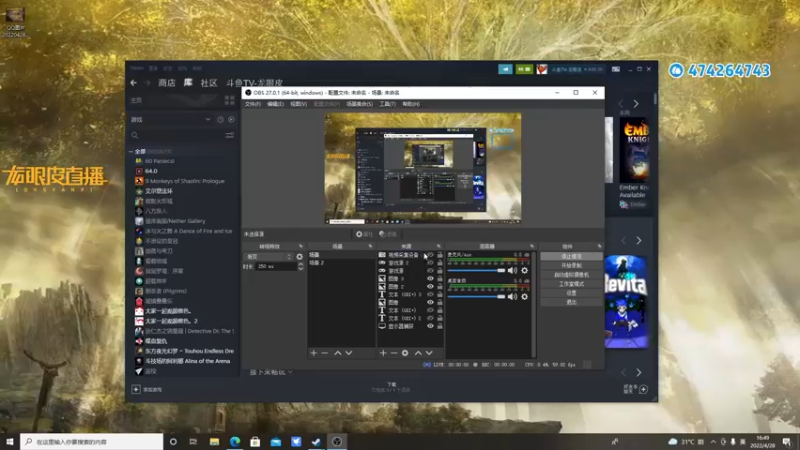Click the green Steam friends button
Viewport: 800px width, 450px height.
pyautogui.click(x=524, y=69)
